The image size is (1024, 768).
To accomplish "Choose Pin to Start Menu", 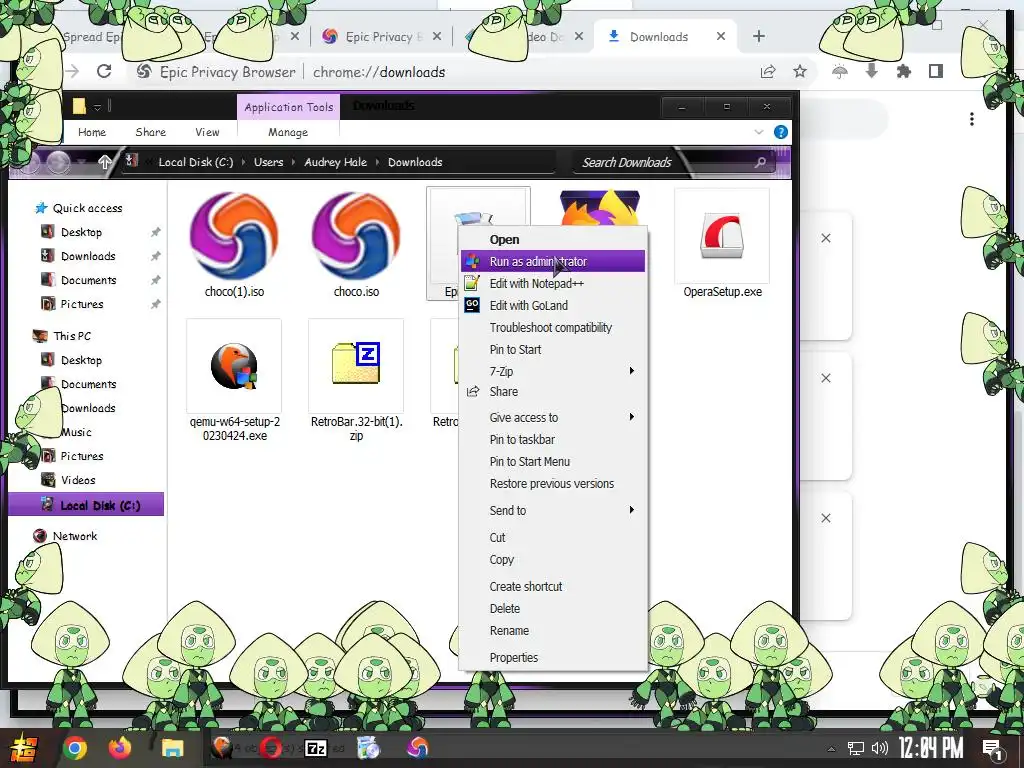I will pyautogui.click(x=552, y=462).
